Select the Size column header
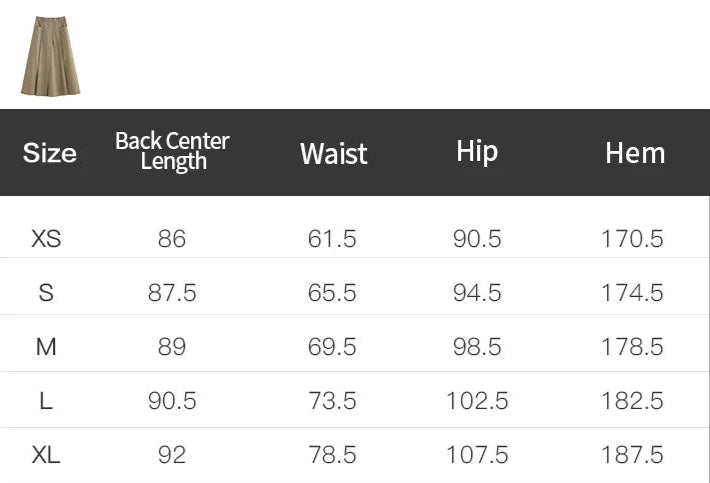This screenshot has width=710, height=483. click(50, 153)
